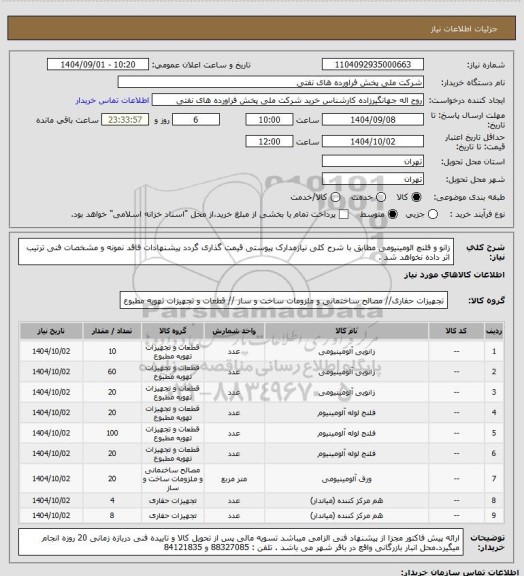Click the buyer notes description text box
The height and width of the screenshot is (576, 524).
pos(241,542)
